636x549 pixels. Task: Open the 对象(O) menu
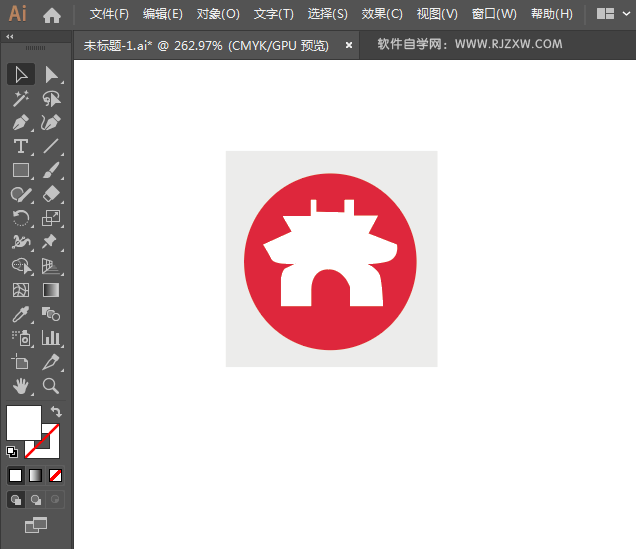point(218,14)
